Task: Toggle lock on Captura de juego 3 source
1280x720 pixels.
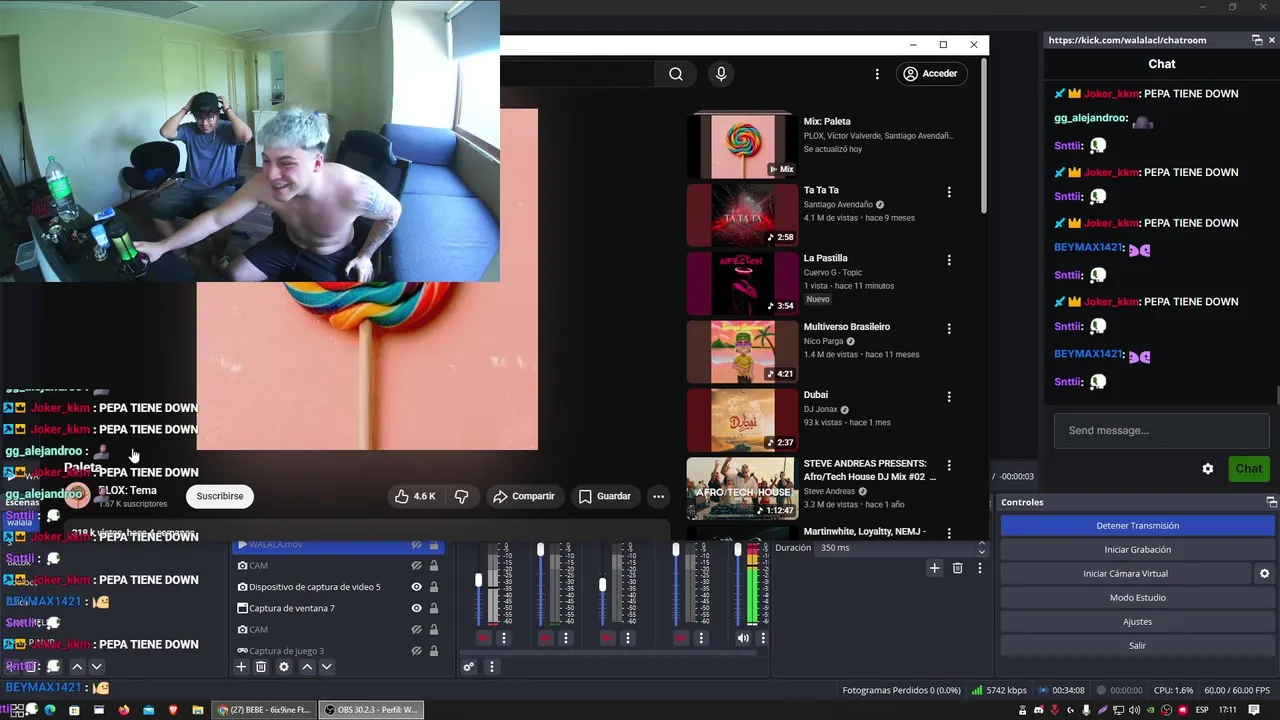Action: click(434, 651)
